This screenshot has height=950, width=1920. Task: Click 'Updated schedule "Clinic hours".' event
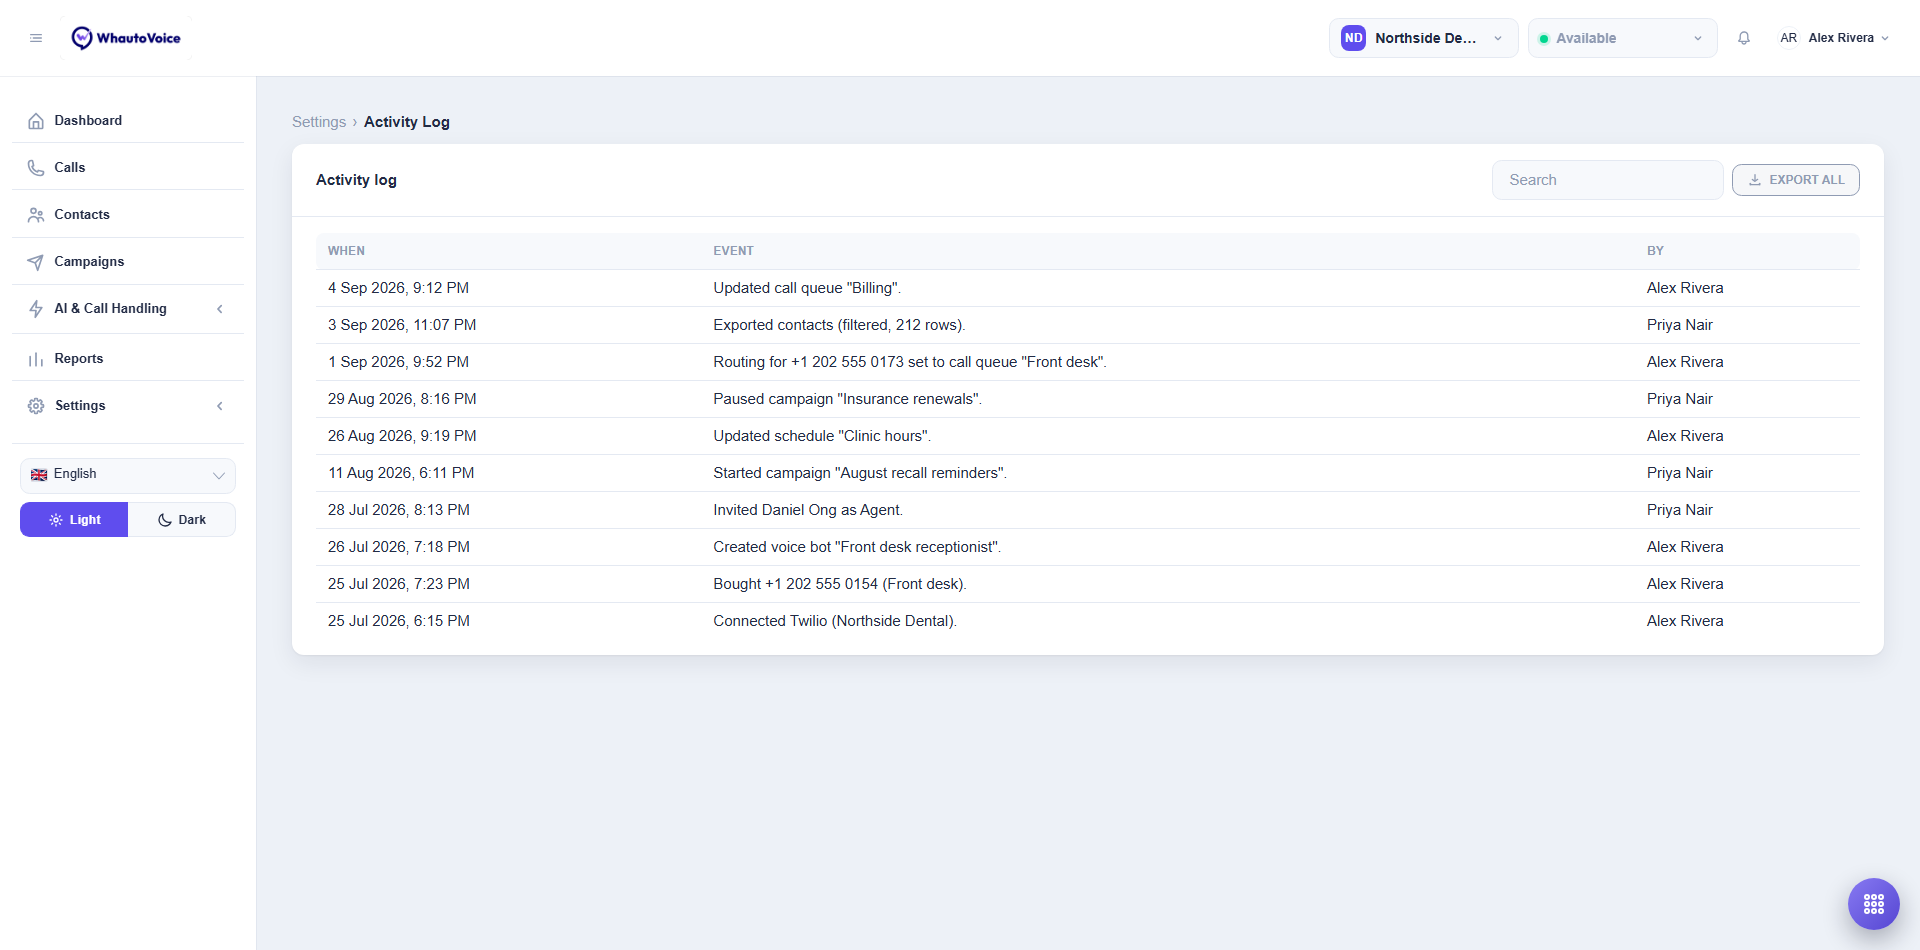pos(822,436)
